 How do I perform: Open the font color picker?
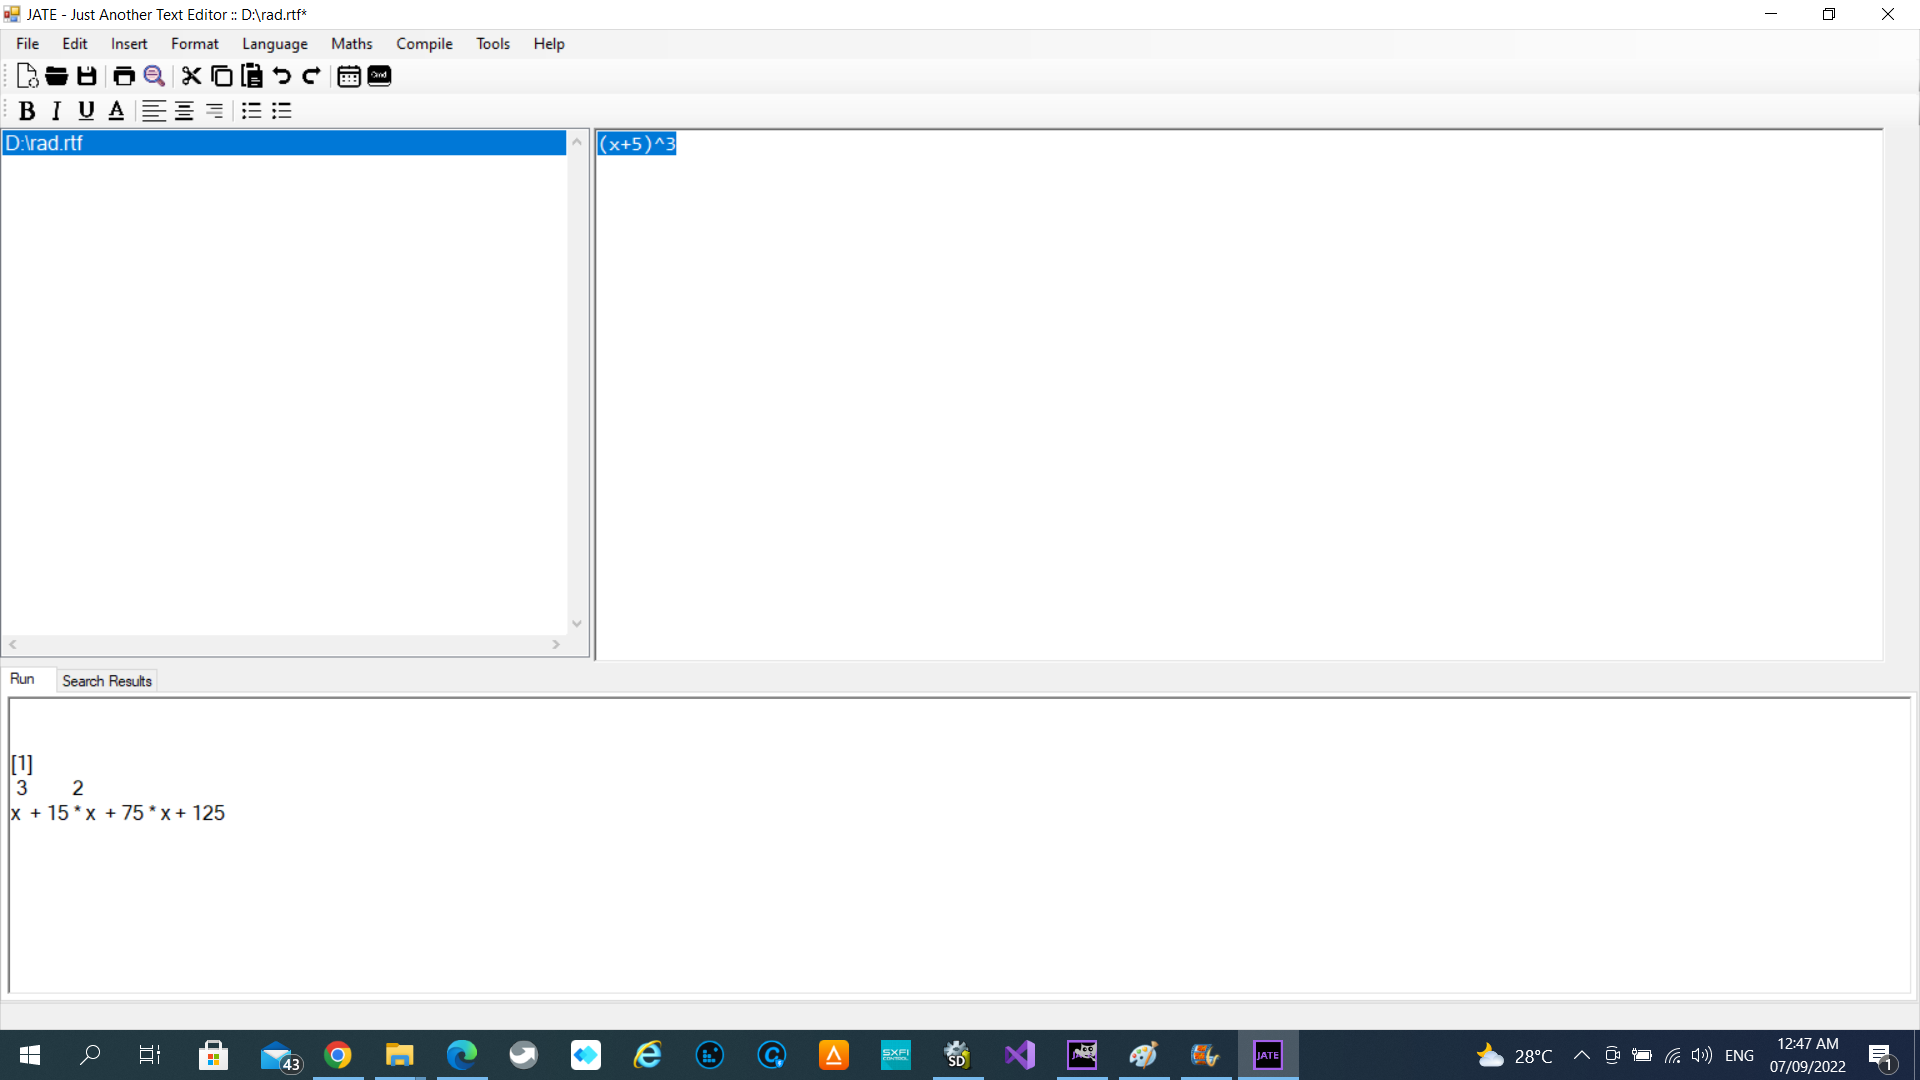(116, 111)
